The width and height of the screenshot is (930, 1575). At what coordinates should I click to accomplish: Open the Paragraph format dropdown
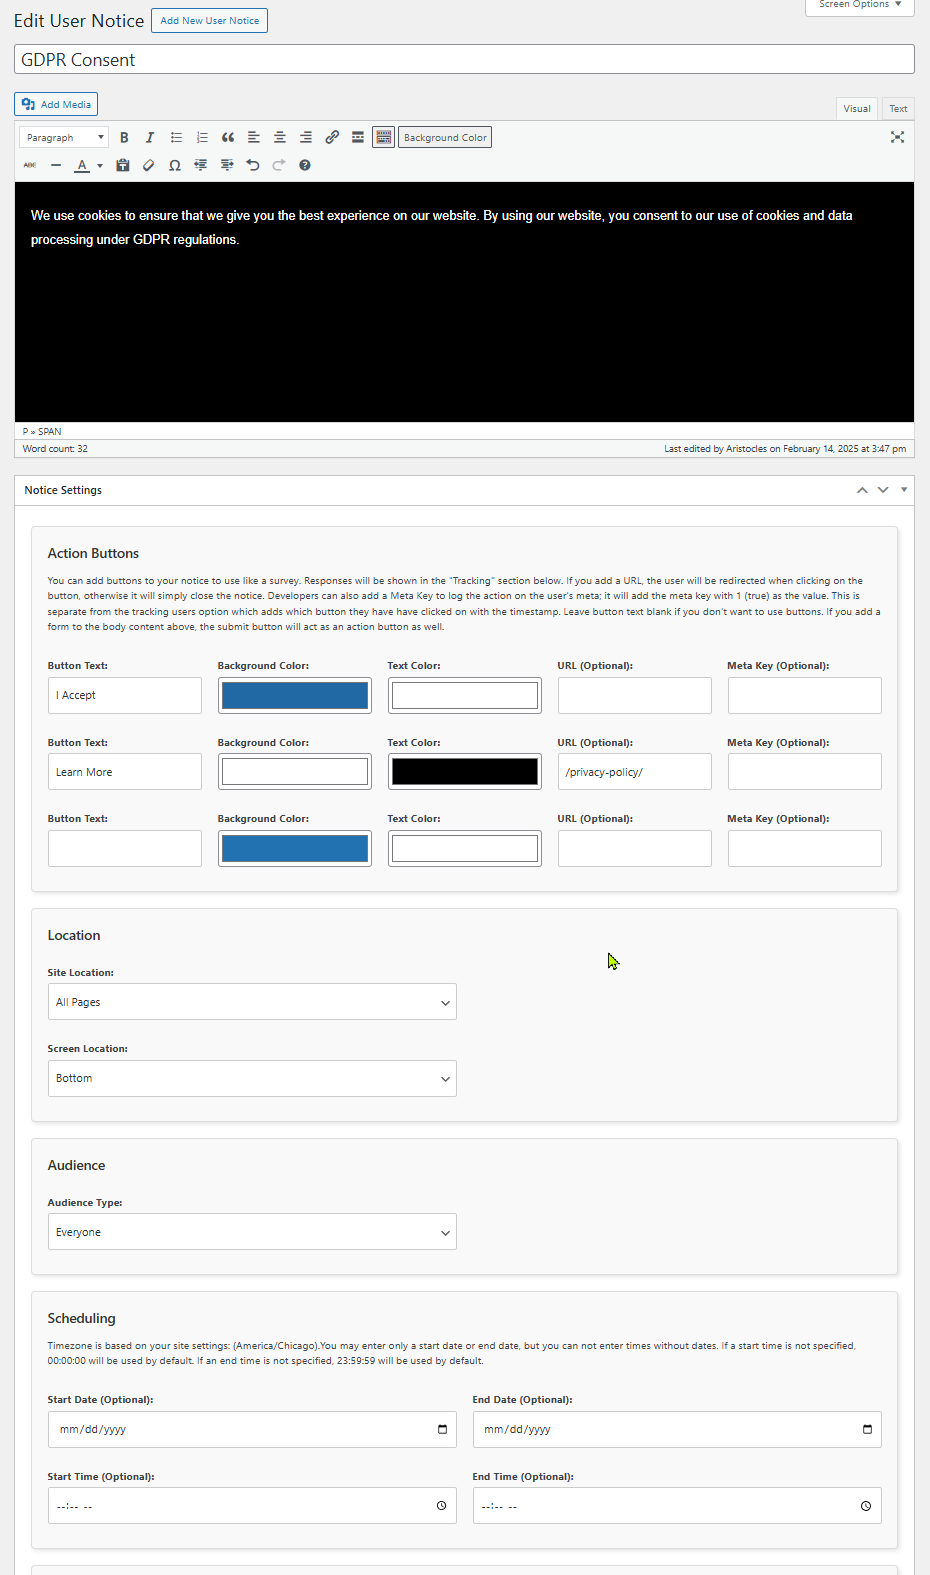click(64, 138)
